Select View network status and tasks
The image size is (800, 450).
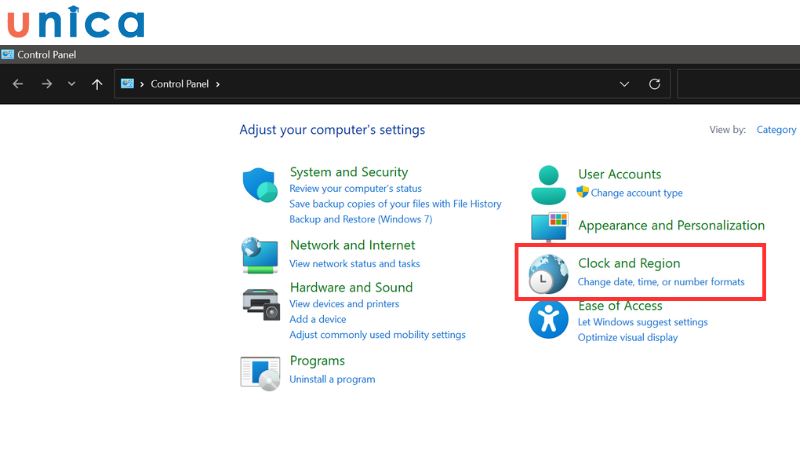(x=354, y=264)
